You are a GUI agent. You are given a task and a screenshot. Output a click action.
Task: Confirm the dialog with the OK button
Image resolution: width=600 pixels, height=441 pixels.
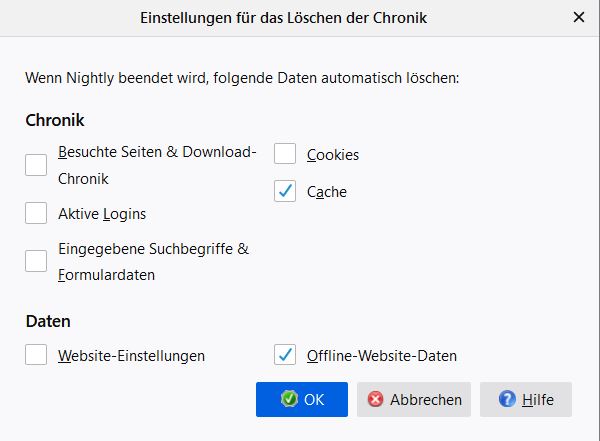(302, 399)
